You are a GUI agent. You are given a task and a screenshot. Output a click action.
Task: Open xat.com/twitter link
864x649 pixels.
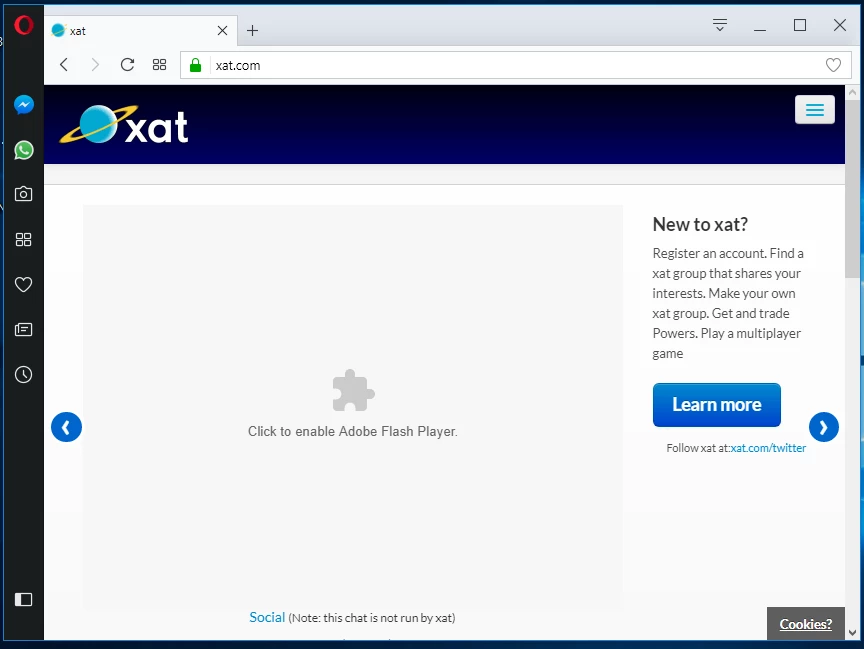coord(768,448)
